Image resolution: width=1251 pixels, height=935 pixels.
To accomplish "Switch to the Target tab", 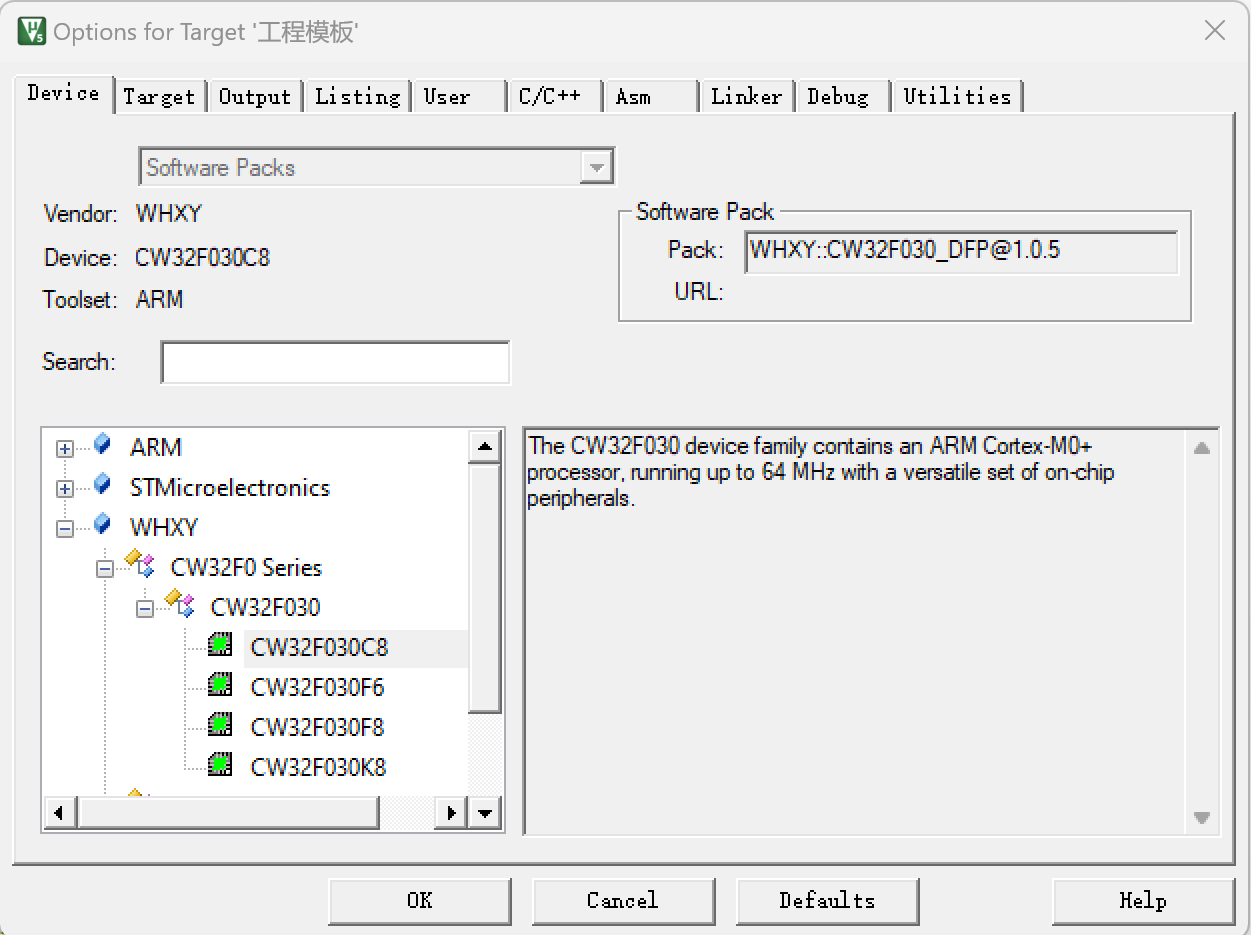I will pyautogui.click(x=159, y=97).
